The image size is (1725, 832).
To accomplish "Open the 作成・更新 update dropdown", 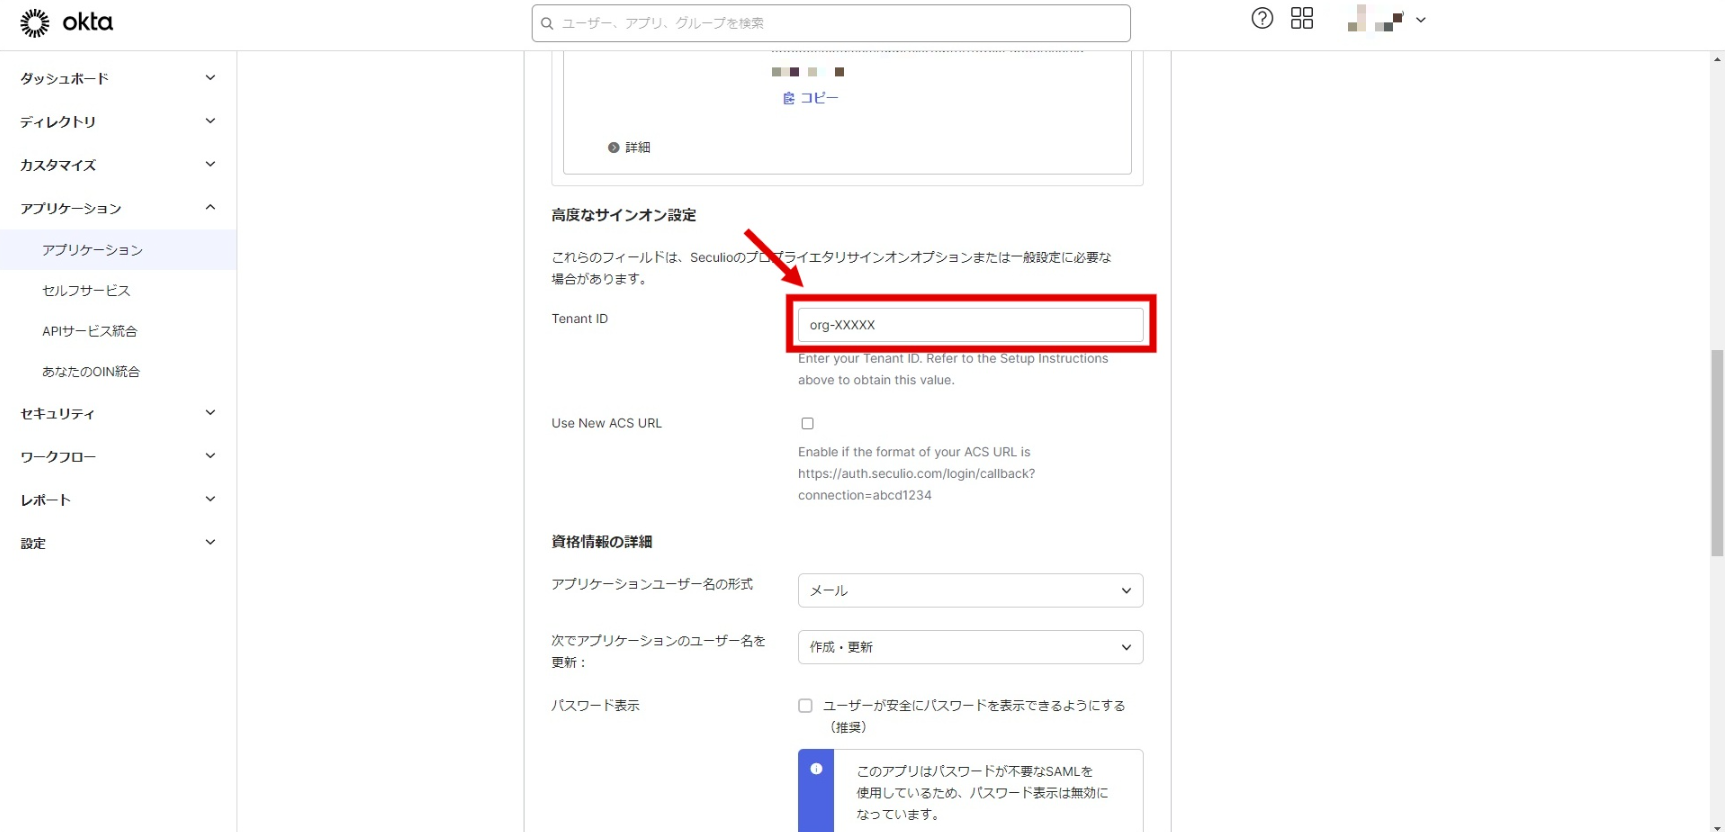I will click(x=969, y=647).
